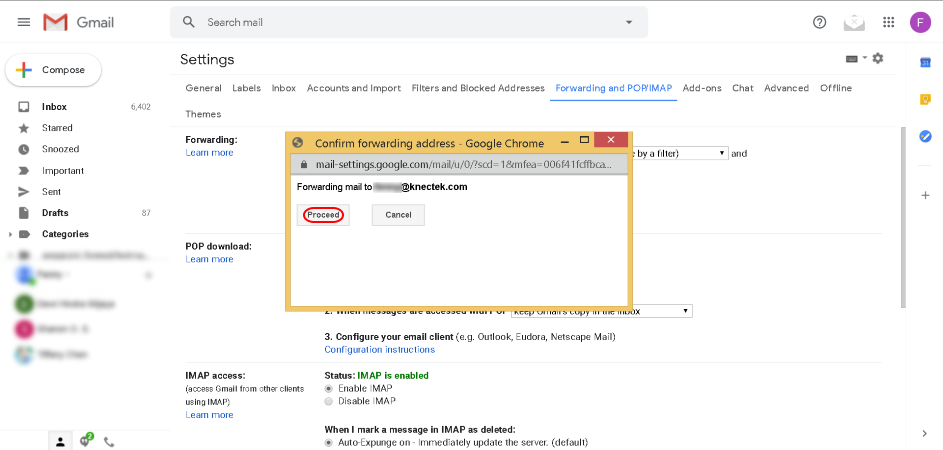943x450 pixels.
Task: Open the main menu hamburger icon
Action: (x=24, y=22)
